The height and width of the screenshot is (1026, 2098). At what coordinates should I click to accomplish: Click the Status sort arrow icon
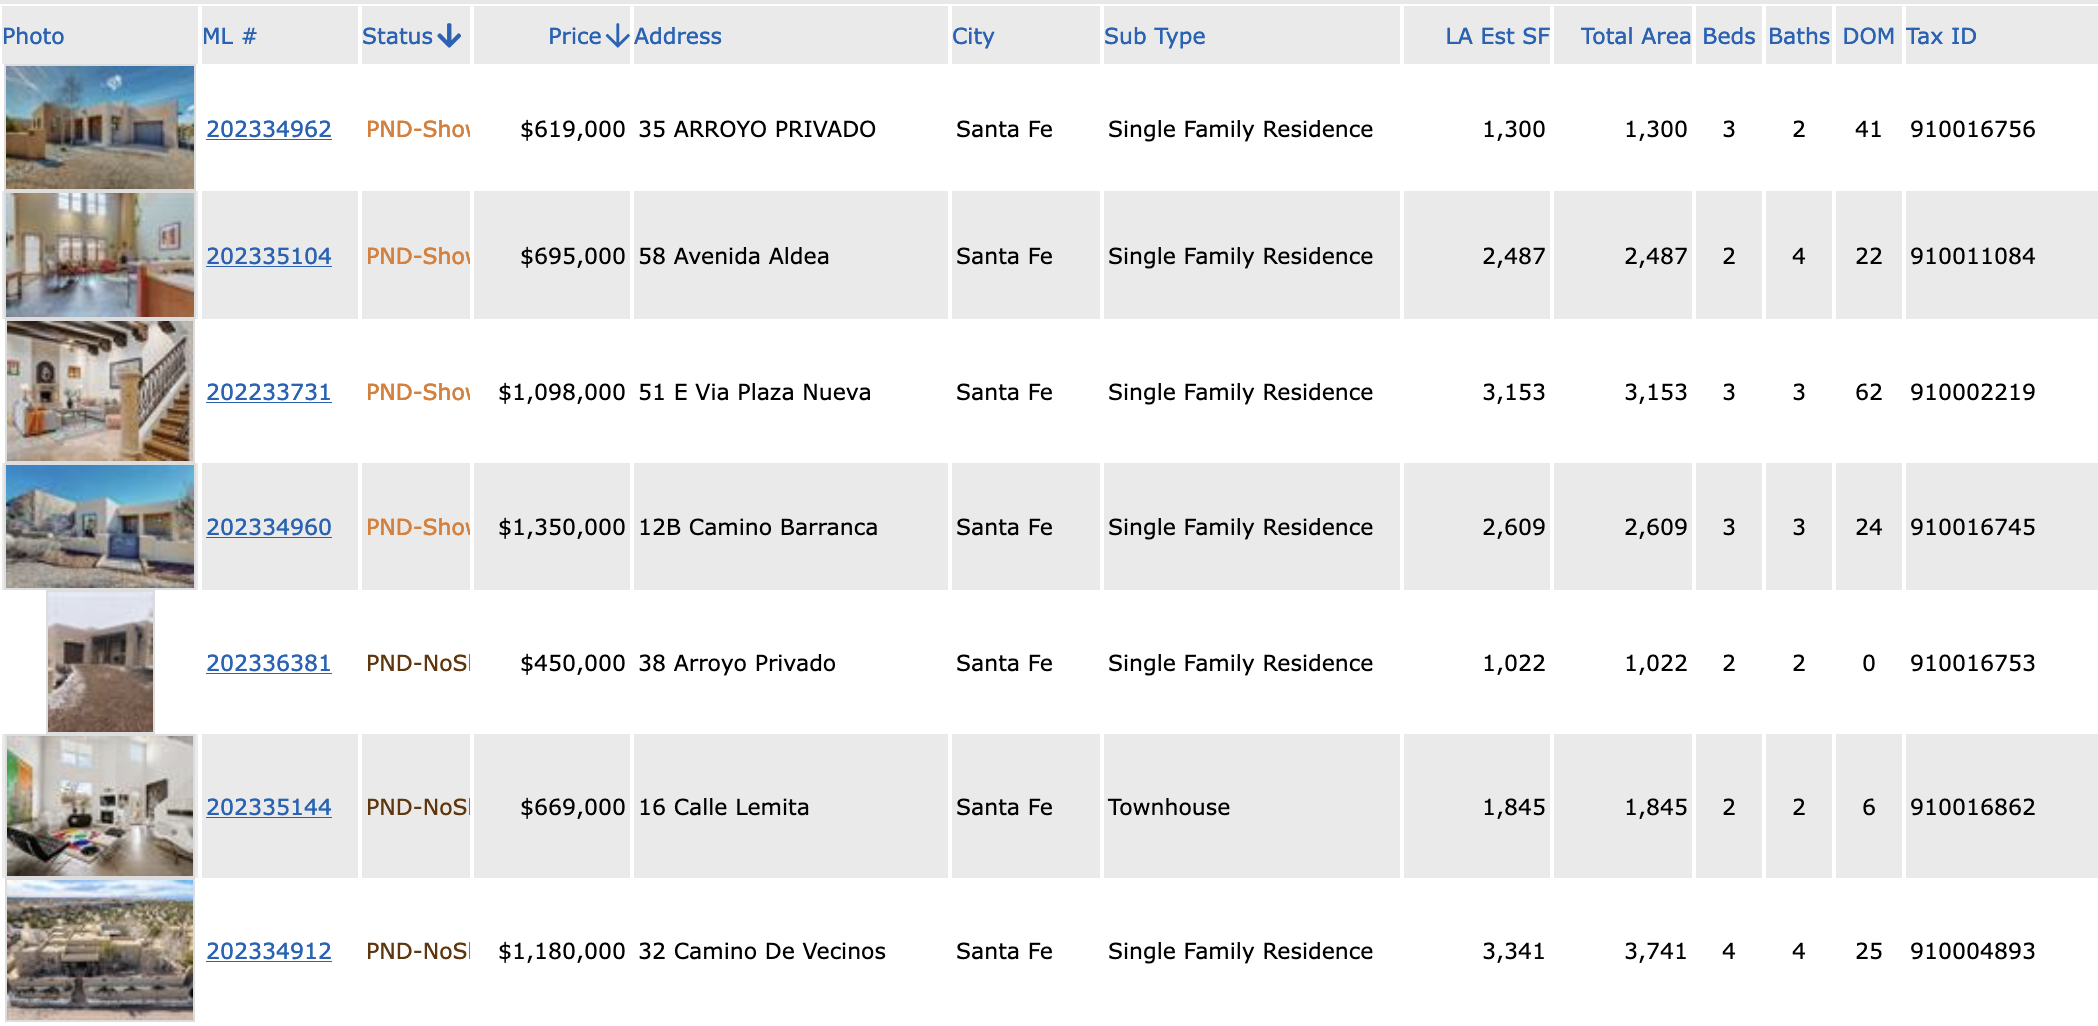450,36
